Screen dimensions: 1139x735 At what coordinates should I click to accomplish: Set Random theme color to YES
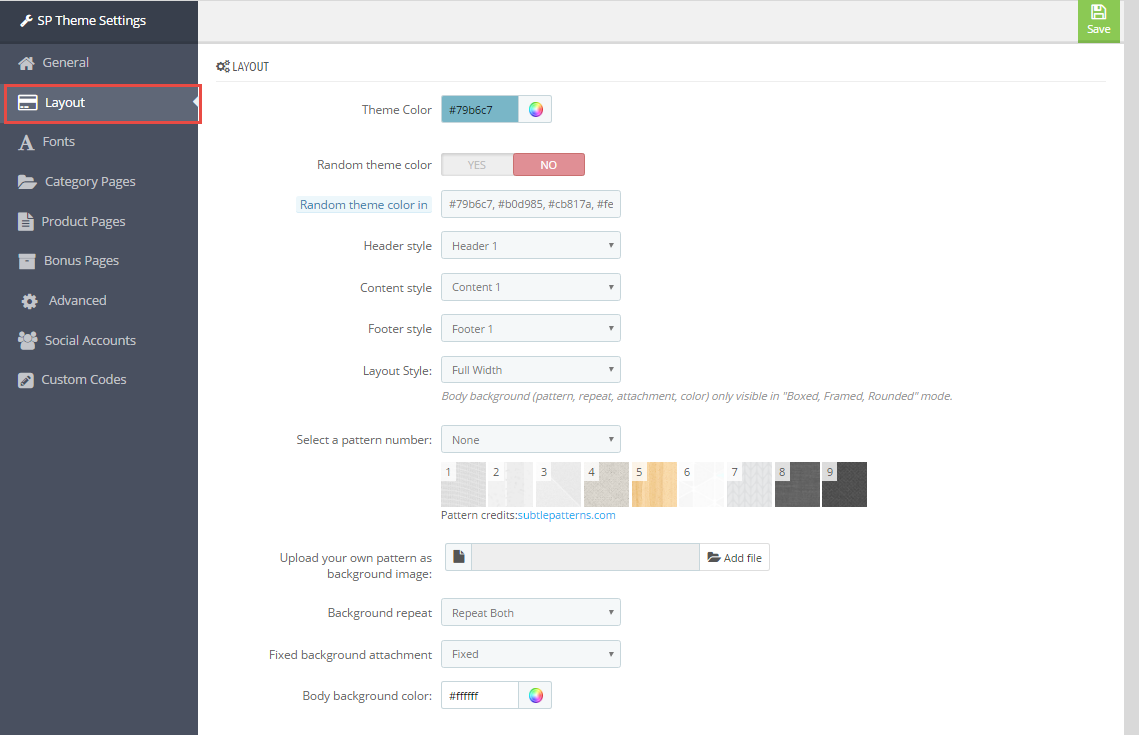pos(477,165)
